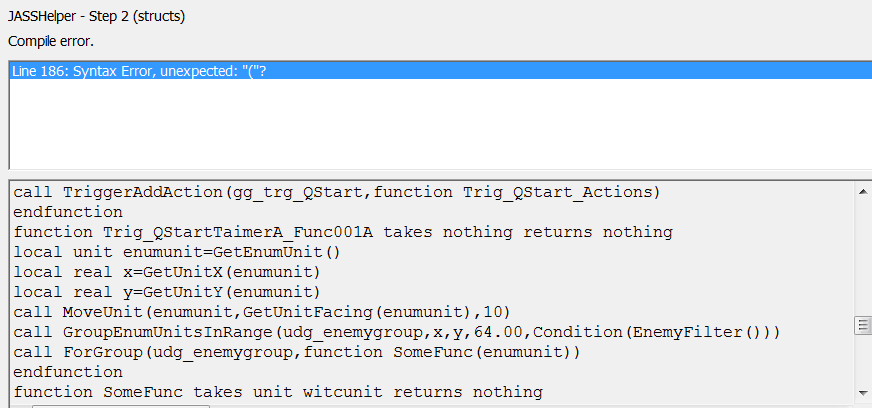Click the function SomeFunc takes unit line
Viewport: 872px width, 408px height.
coord(277,392)
